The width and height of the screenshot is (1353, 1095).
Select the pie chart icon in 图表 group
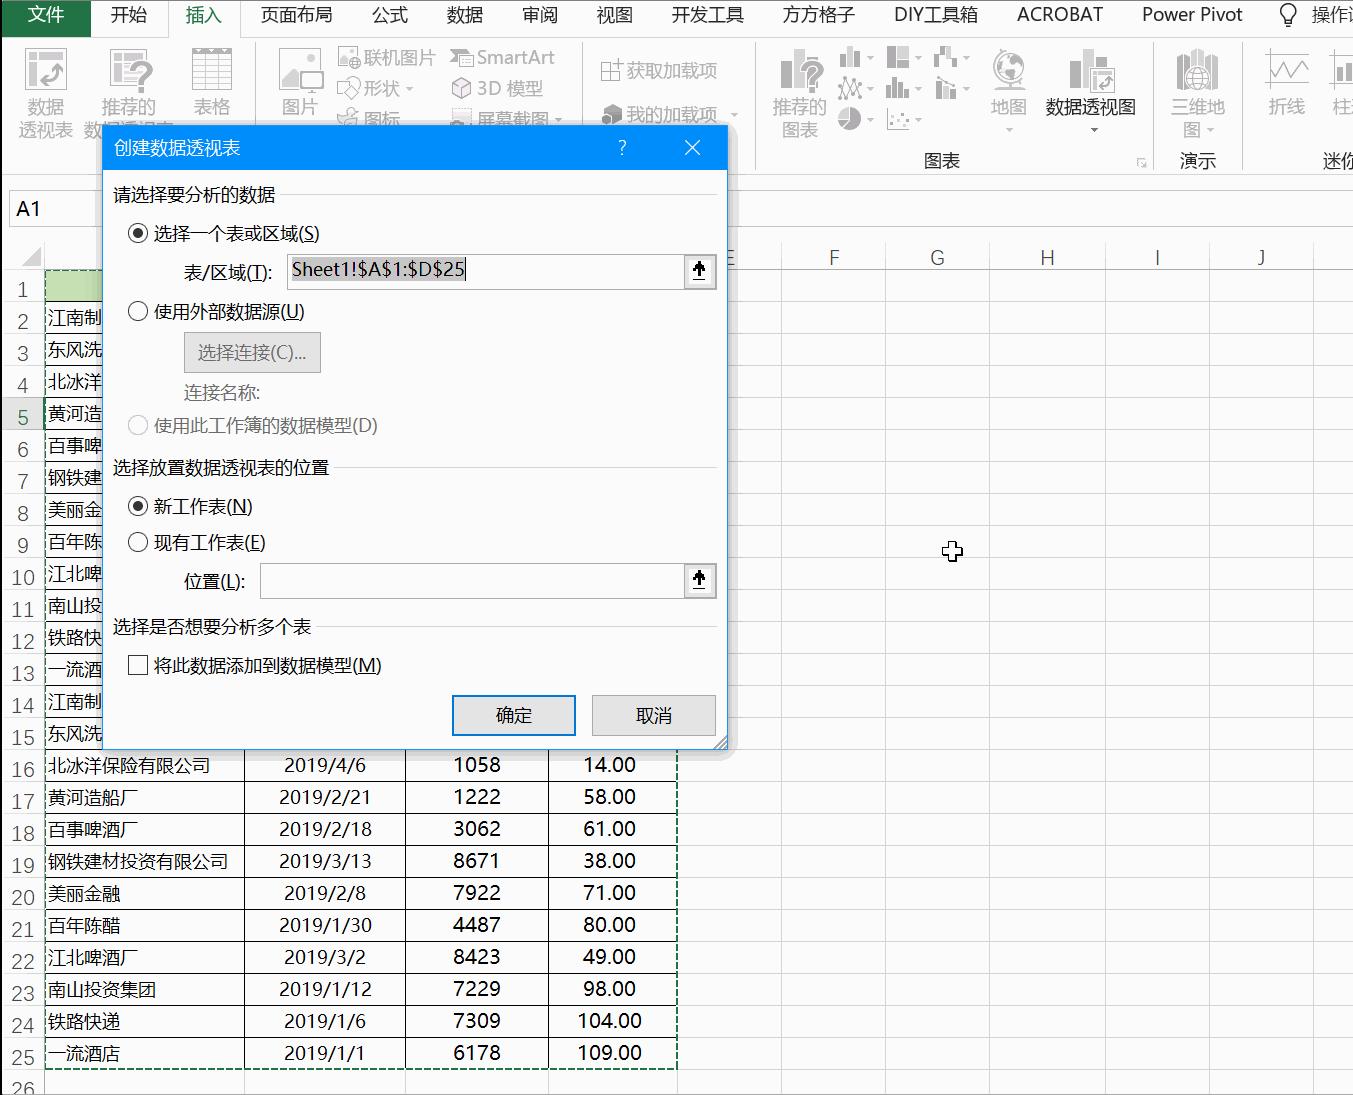click(x=849, y=118)
